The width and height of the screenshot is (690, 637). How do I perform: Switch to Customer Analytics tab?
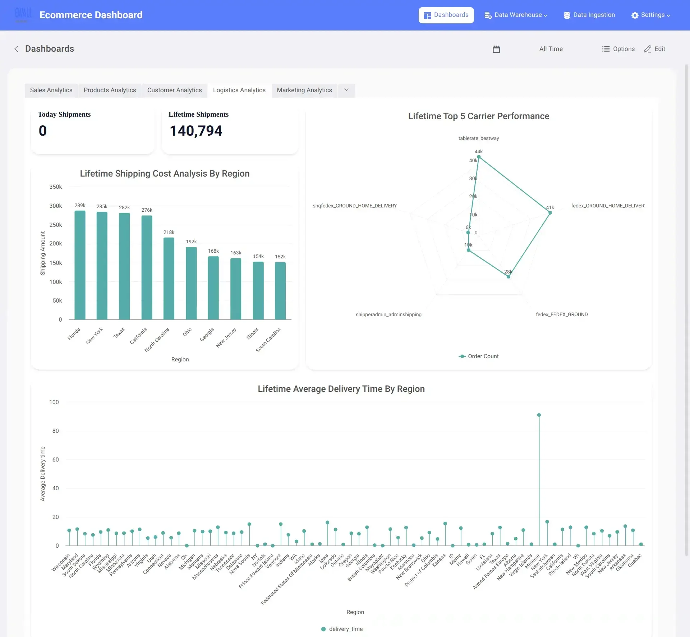175,90
